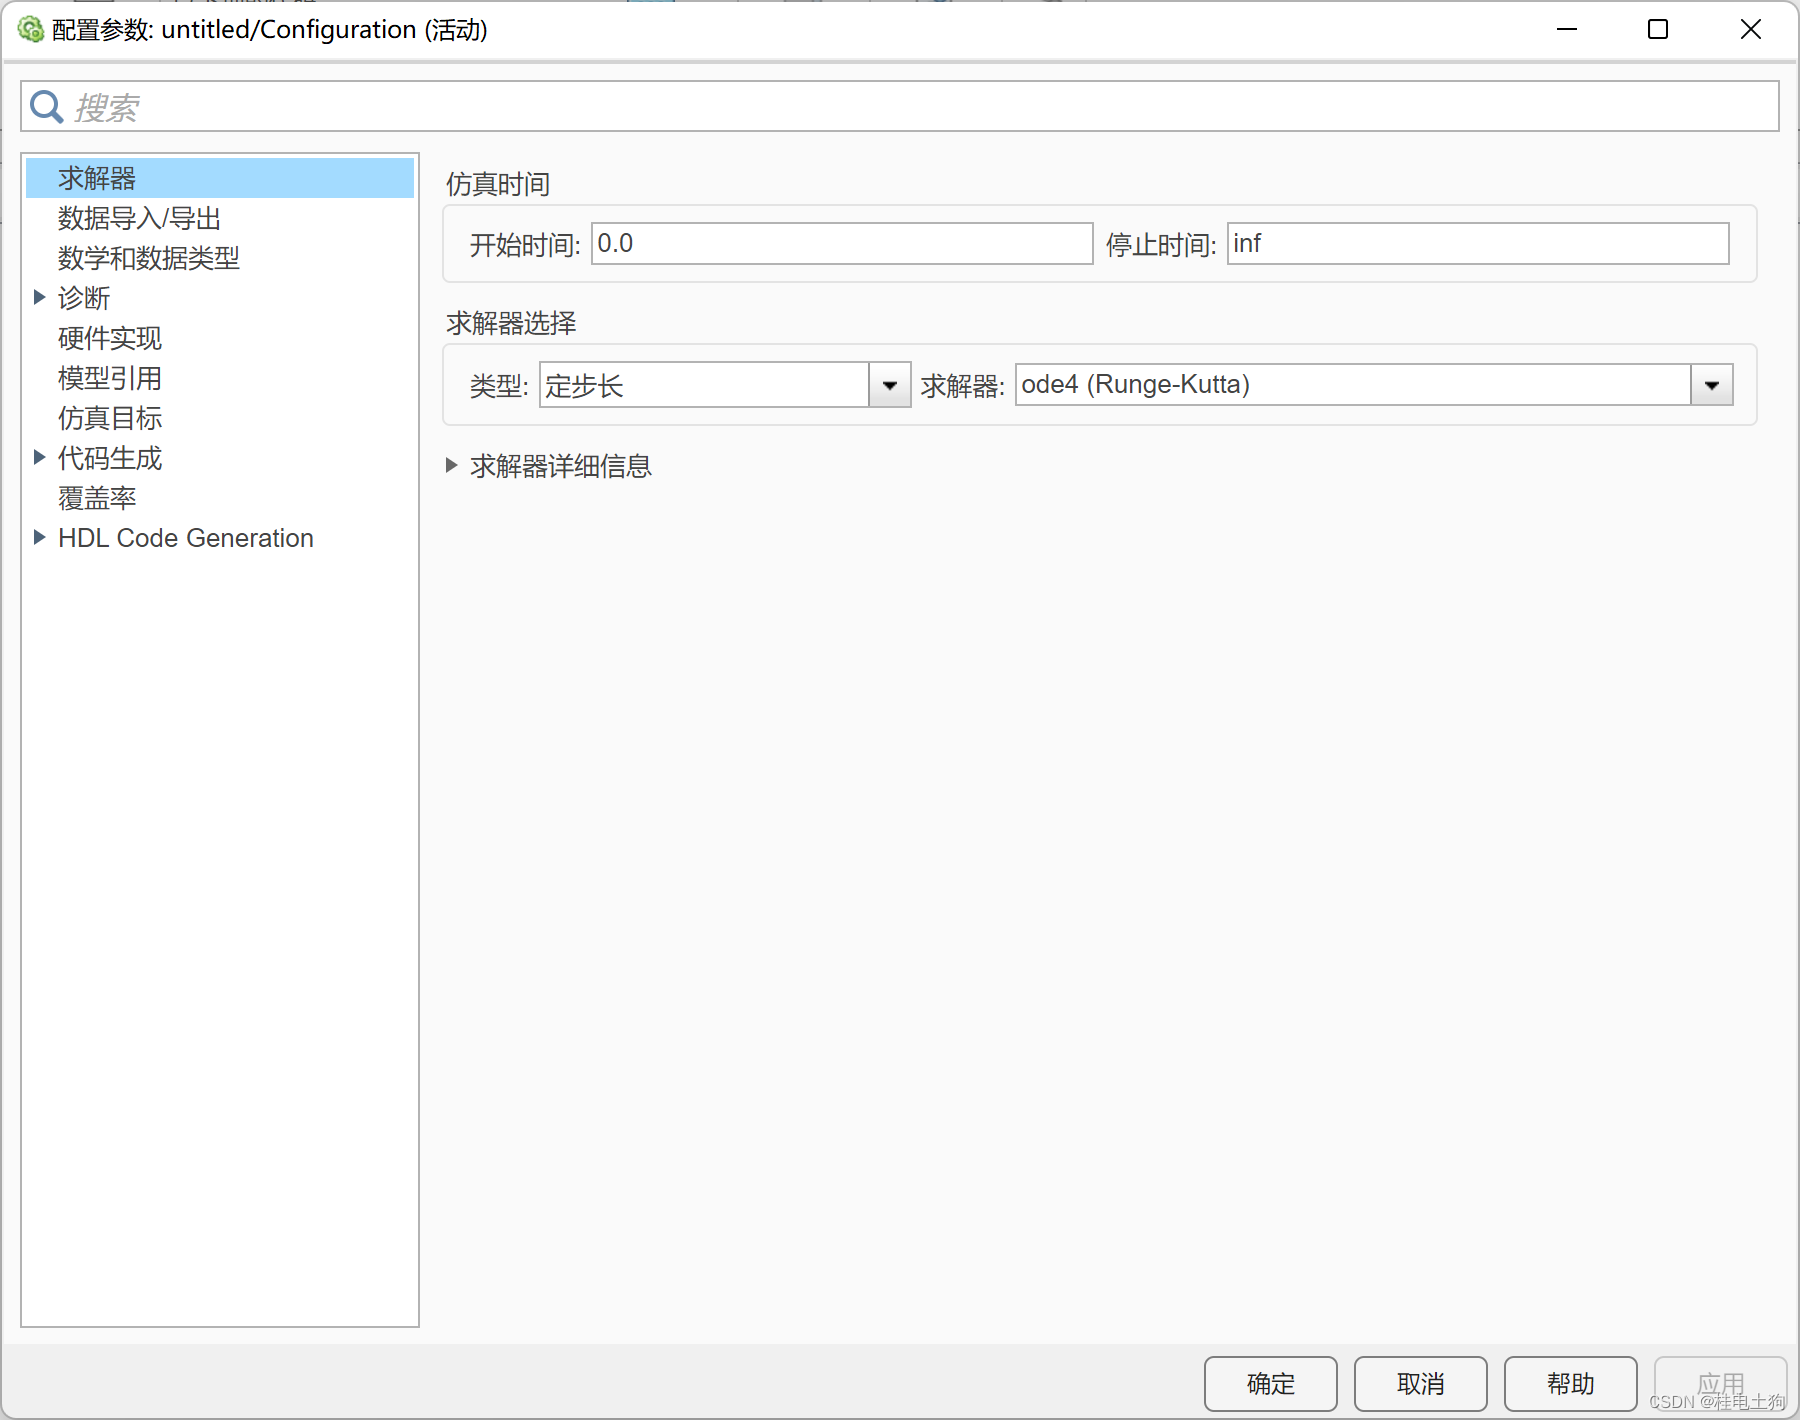Open the 求解器 dropdown showing ode4
The width and height of the screenshot is (1800, 1420).
1711,384
